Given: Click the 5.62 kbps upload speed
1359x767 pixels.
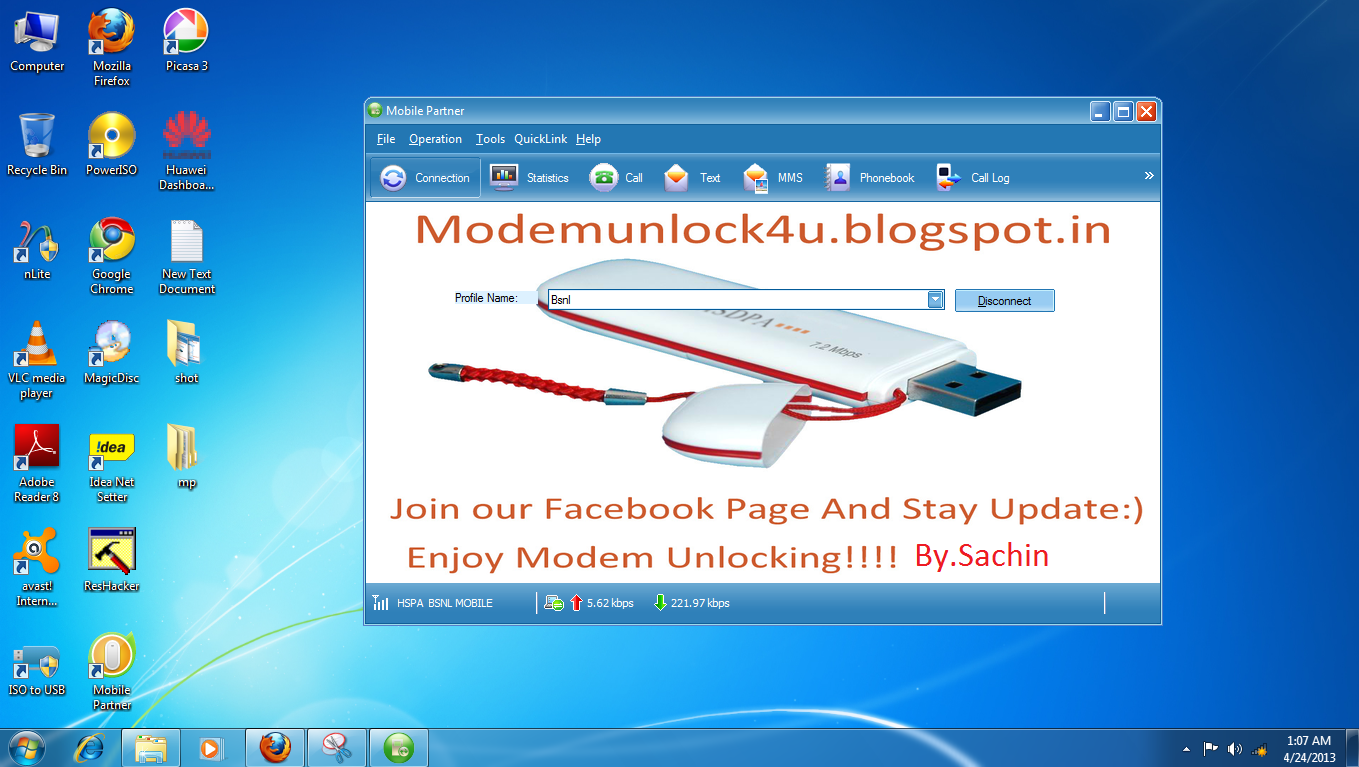Looking at the screenshot, I should point(610,603).
